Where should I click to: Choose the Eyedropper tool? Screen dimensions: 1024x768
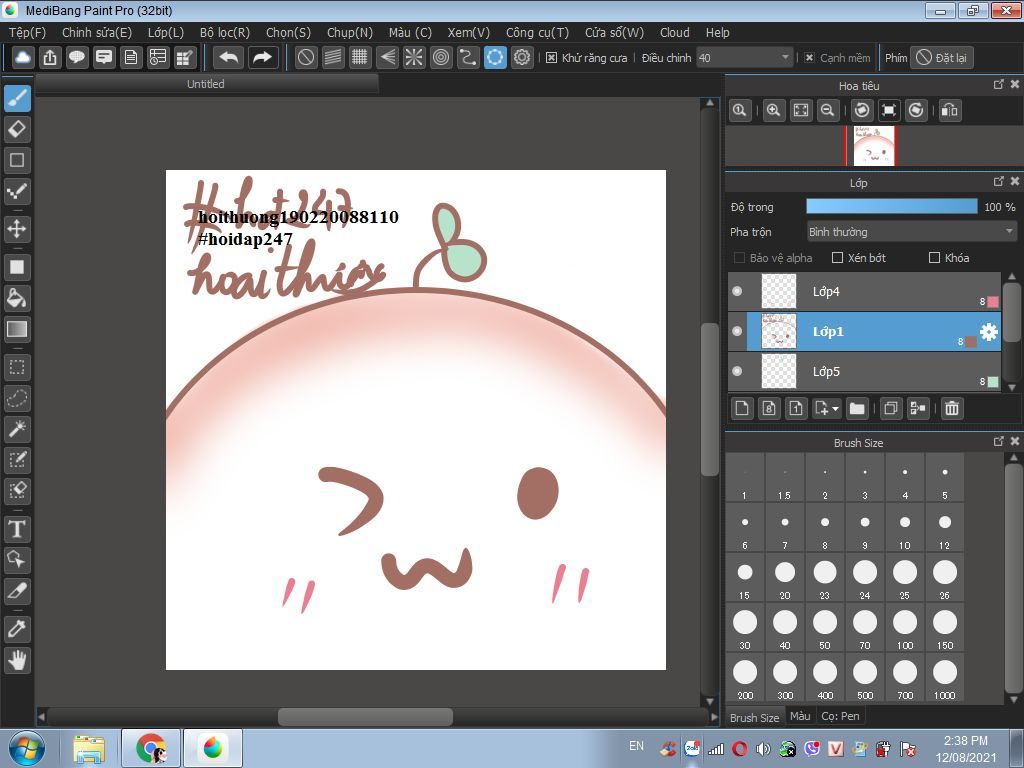coord(17,629)
